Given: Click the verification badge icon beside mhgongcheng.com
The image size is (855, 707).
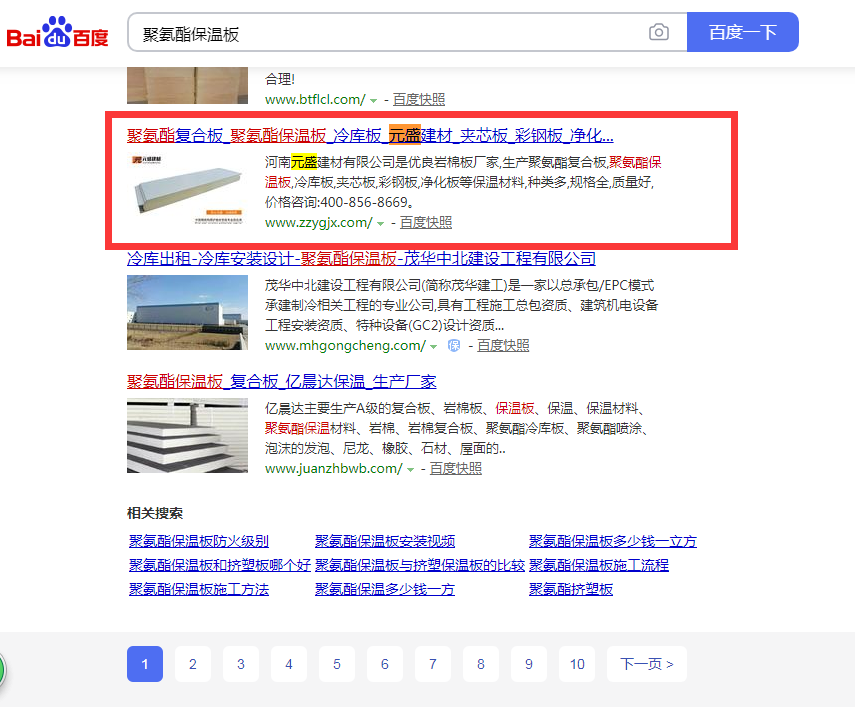Looking at the screenshot, I should (x=454, y=346).
